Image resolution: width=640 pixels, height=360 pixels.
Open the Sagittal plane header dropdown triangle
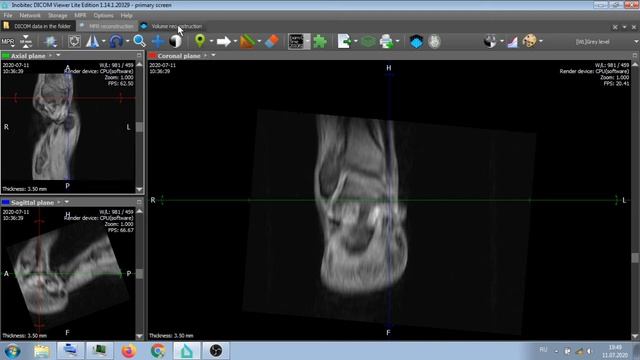pos(67,202)
